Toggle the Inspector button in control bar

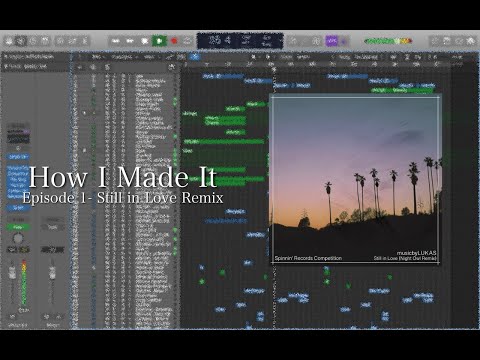pos(21,41)
